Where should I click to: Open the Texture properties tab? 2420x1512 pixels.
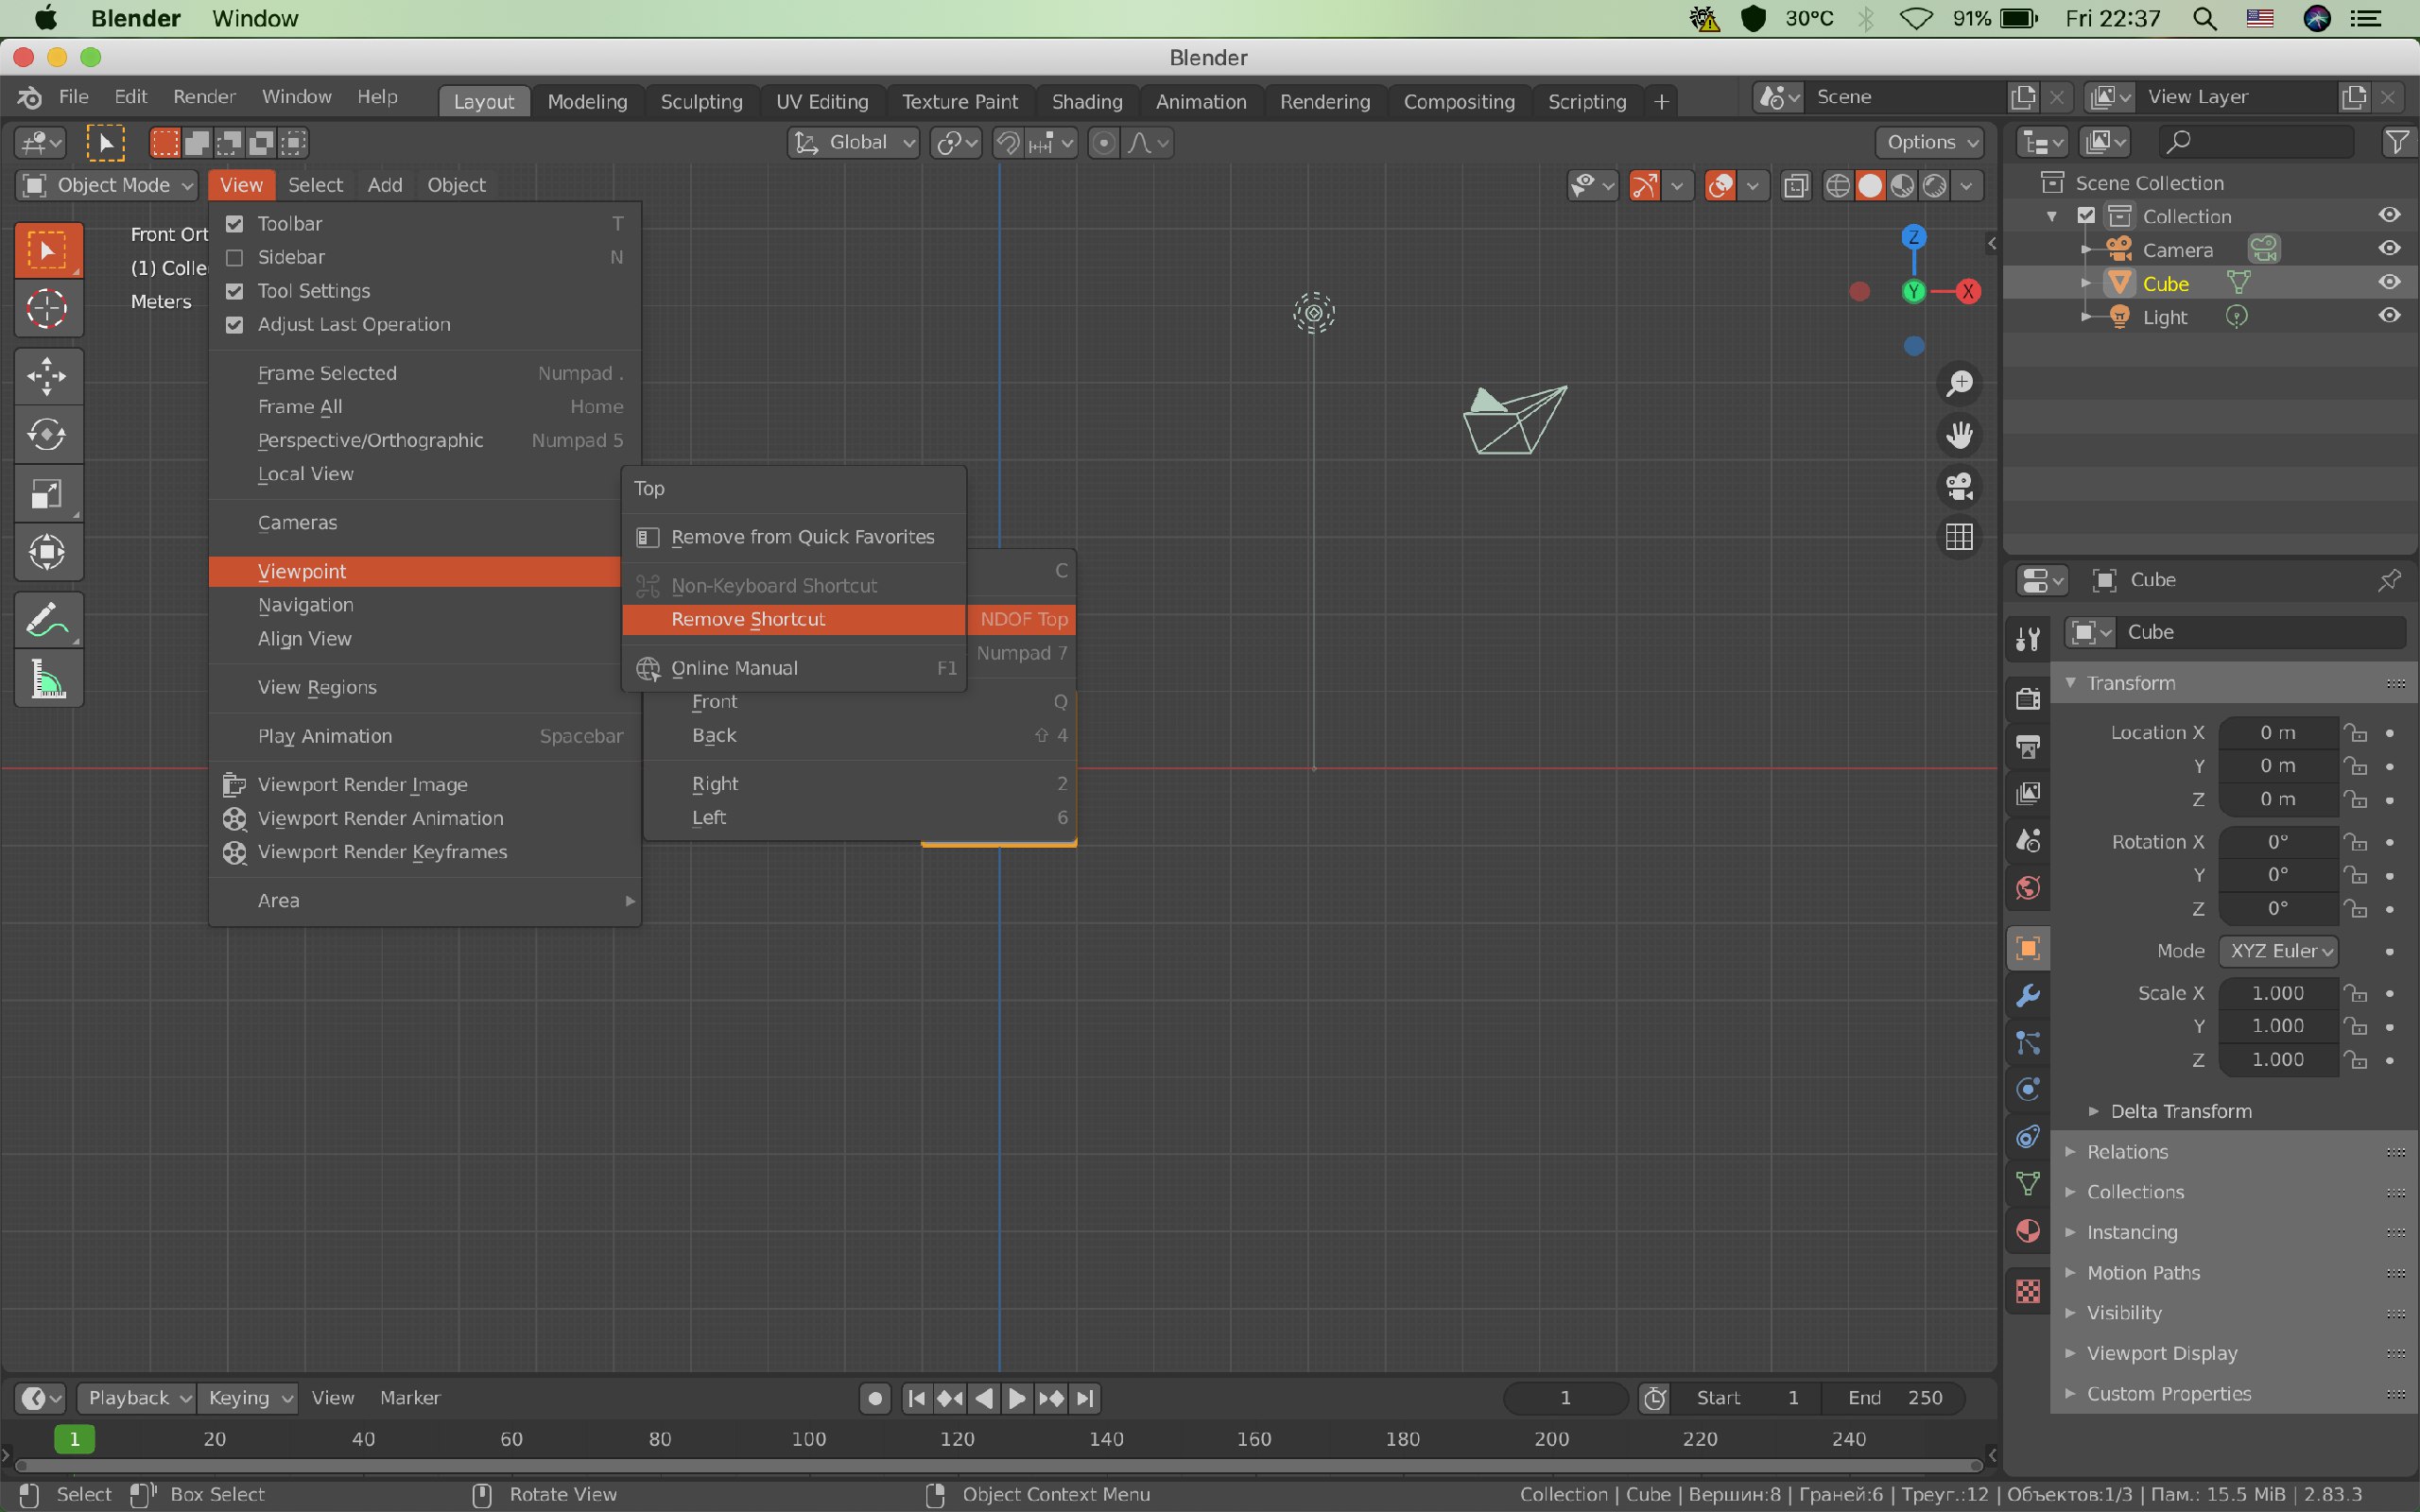coord(2027,1291)
